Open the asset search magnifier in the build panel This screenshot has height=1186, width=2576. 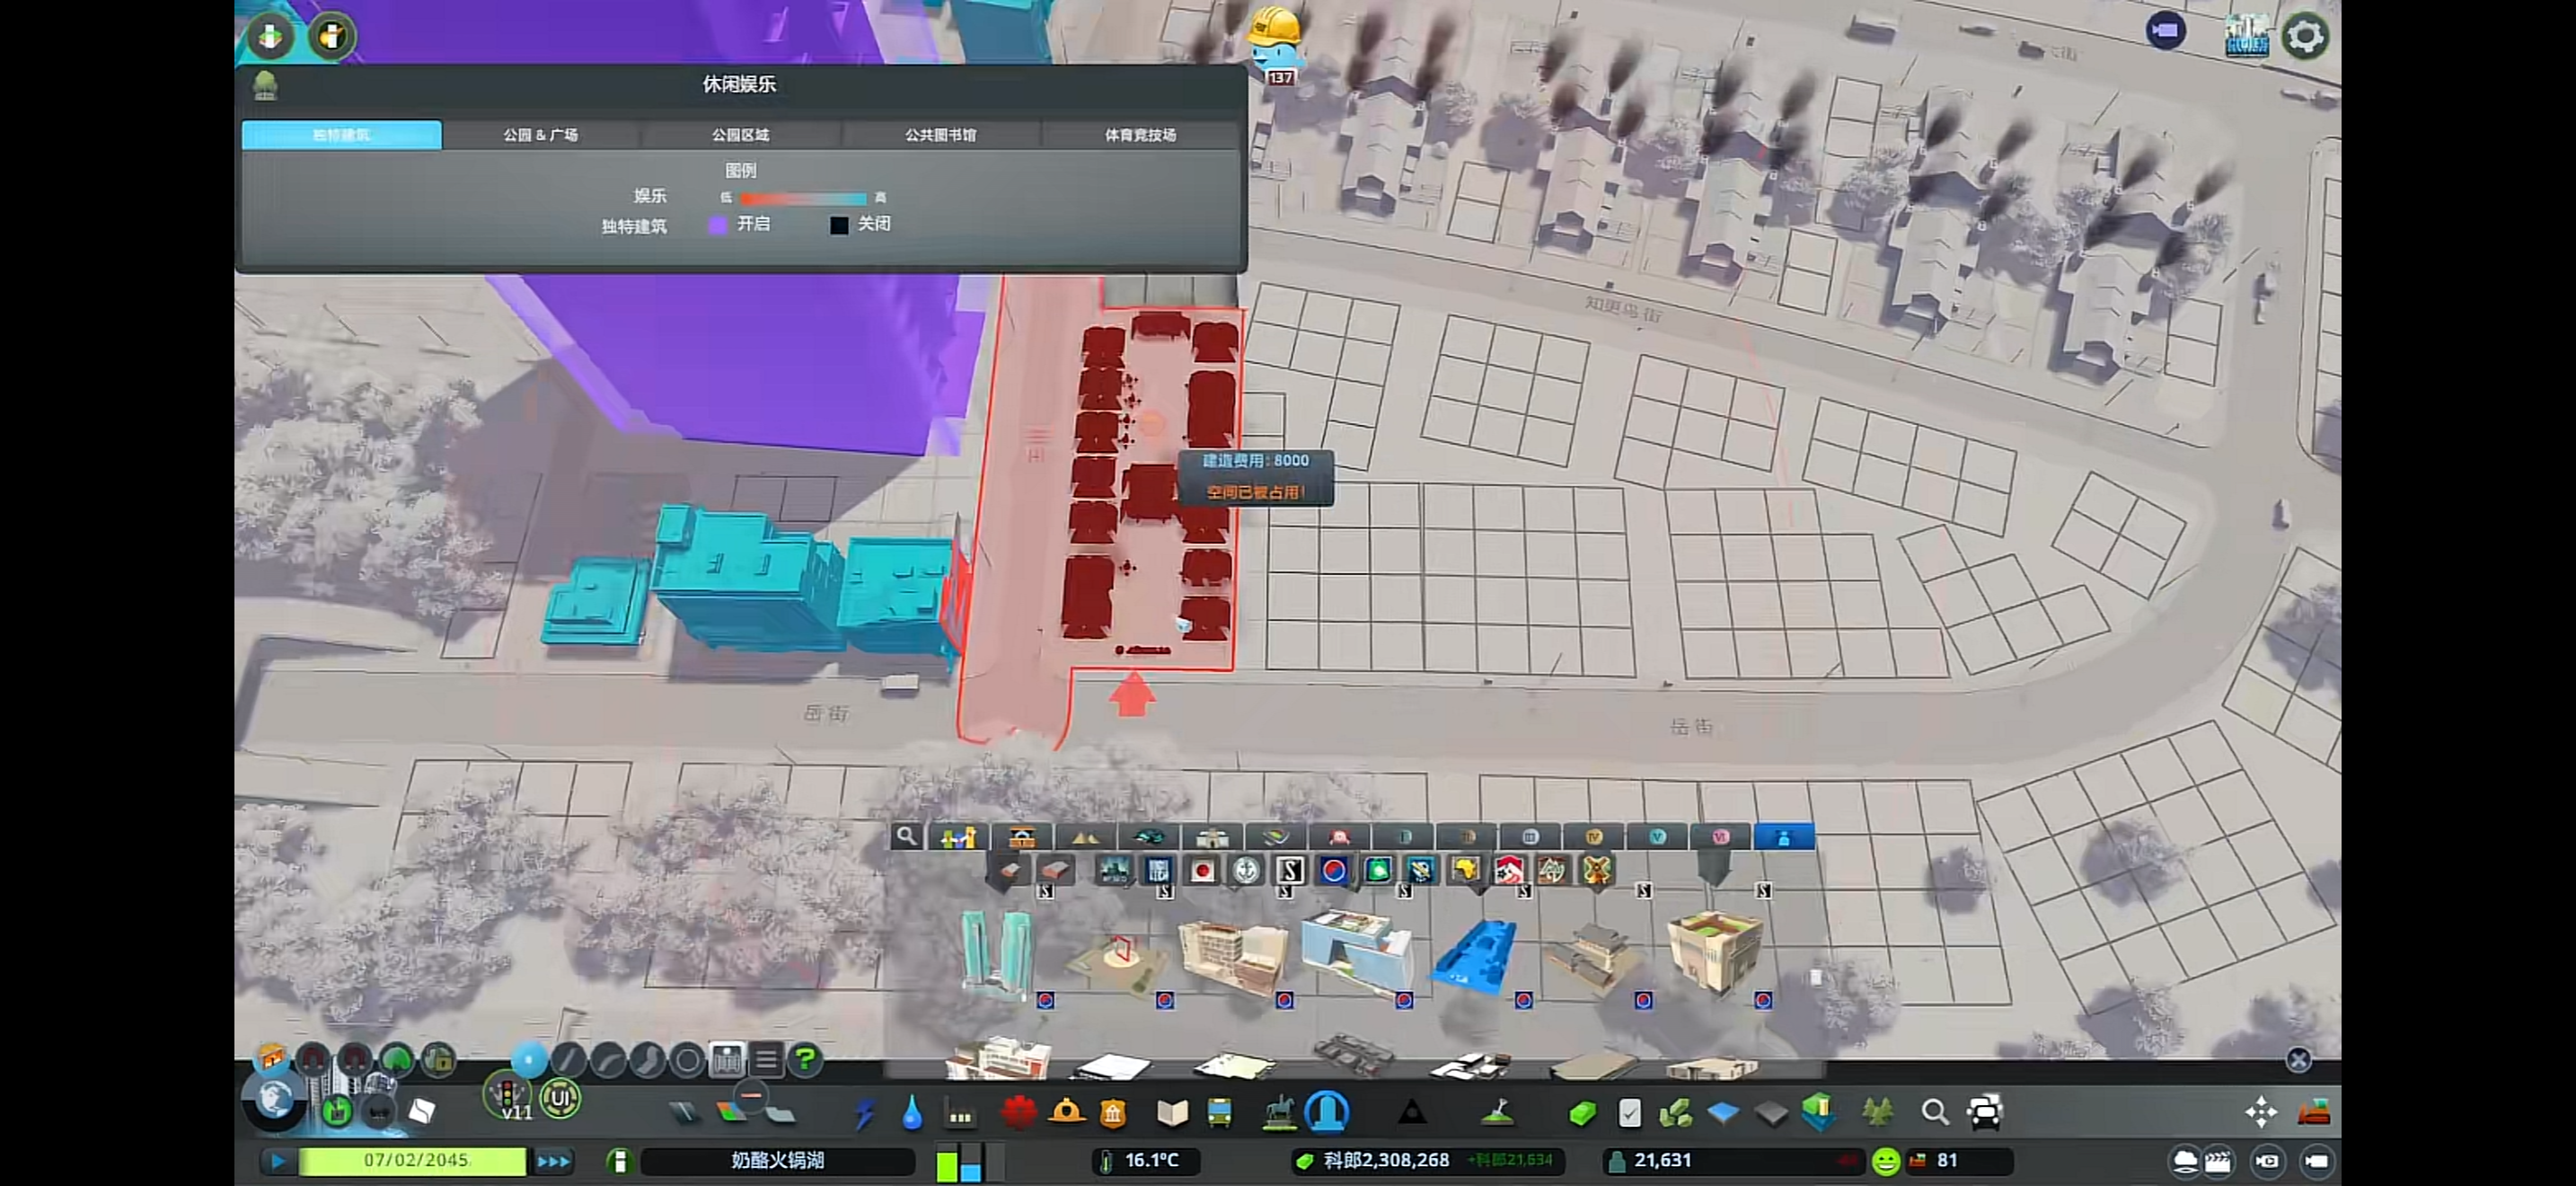click(906, 836)
